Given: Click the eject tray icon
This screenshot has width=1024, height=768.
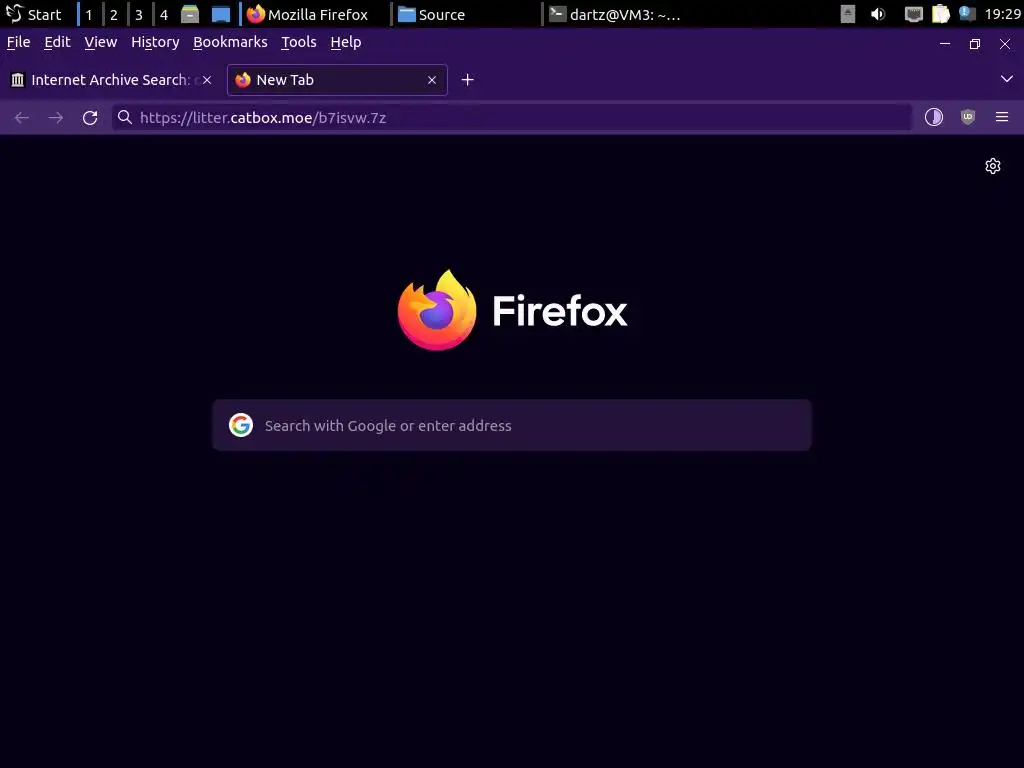Looking at the screenshot, I should click(848, 14).
